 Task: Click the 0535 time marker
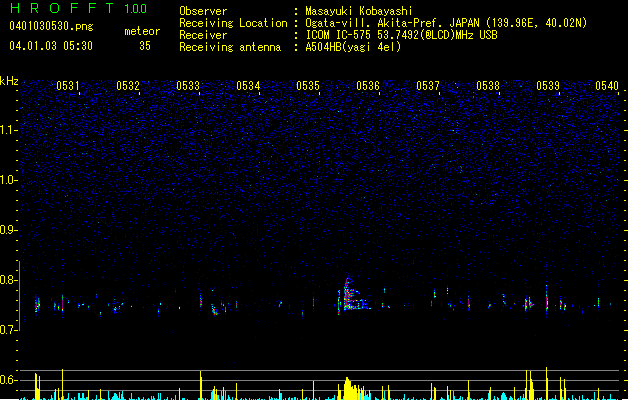point(308,86)
